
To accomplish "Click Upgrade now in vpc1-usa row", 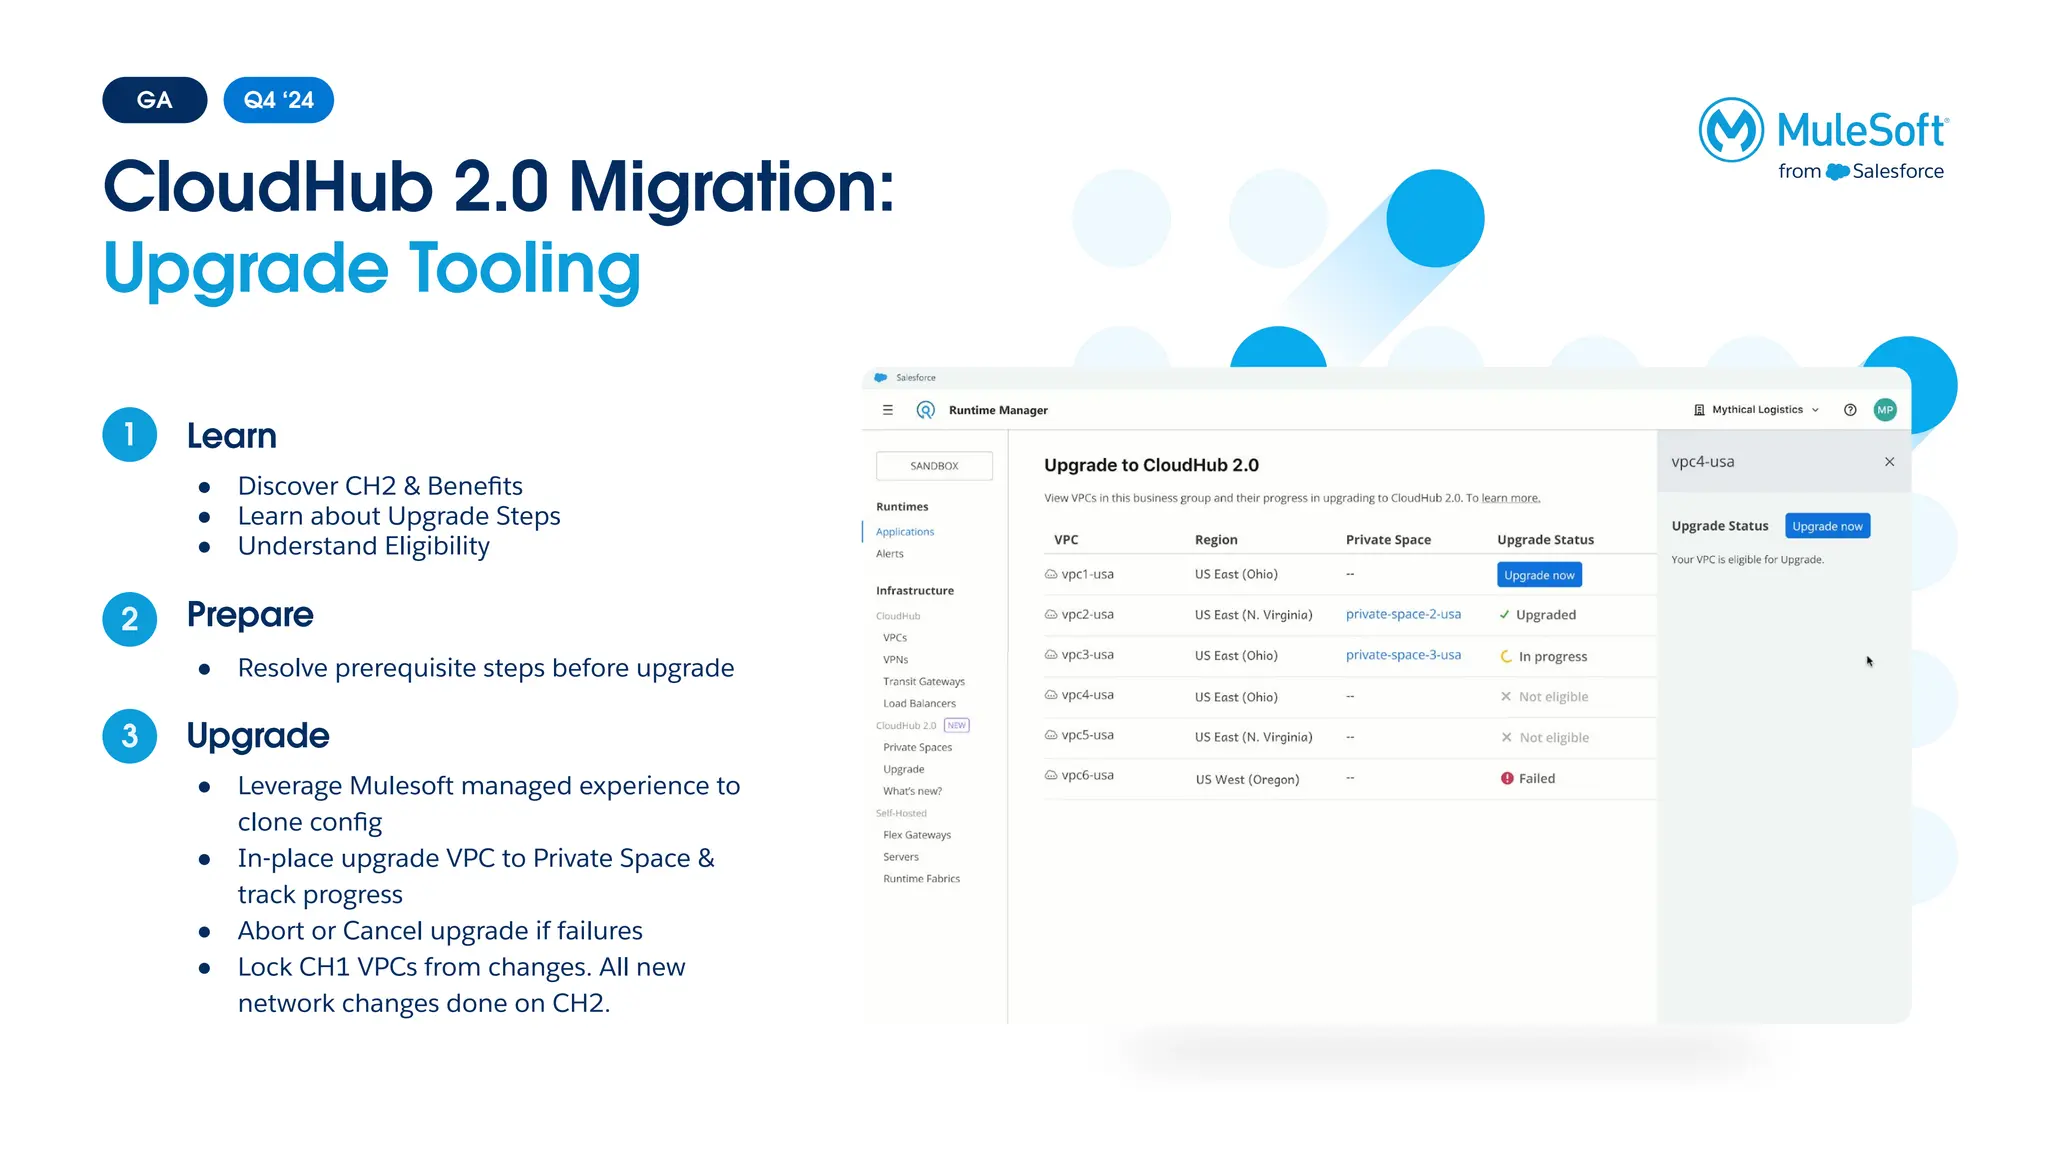I will coord(1539,575).
